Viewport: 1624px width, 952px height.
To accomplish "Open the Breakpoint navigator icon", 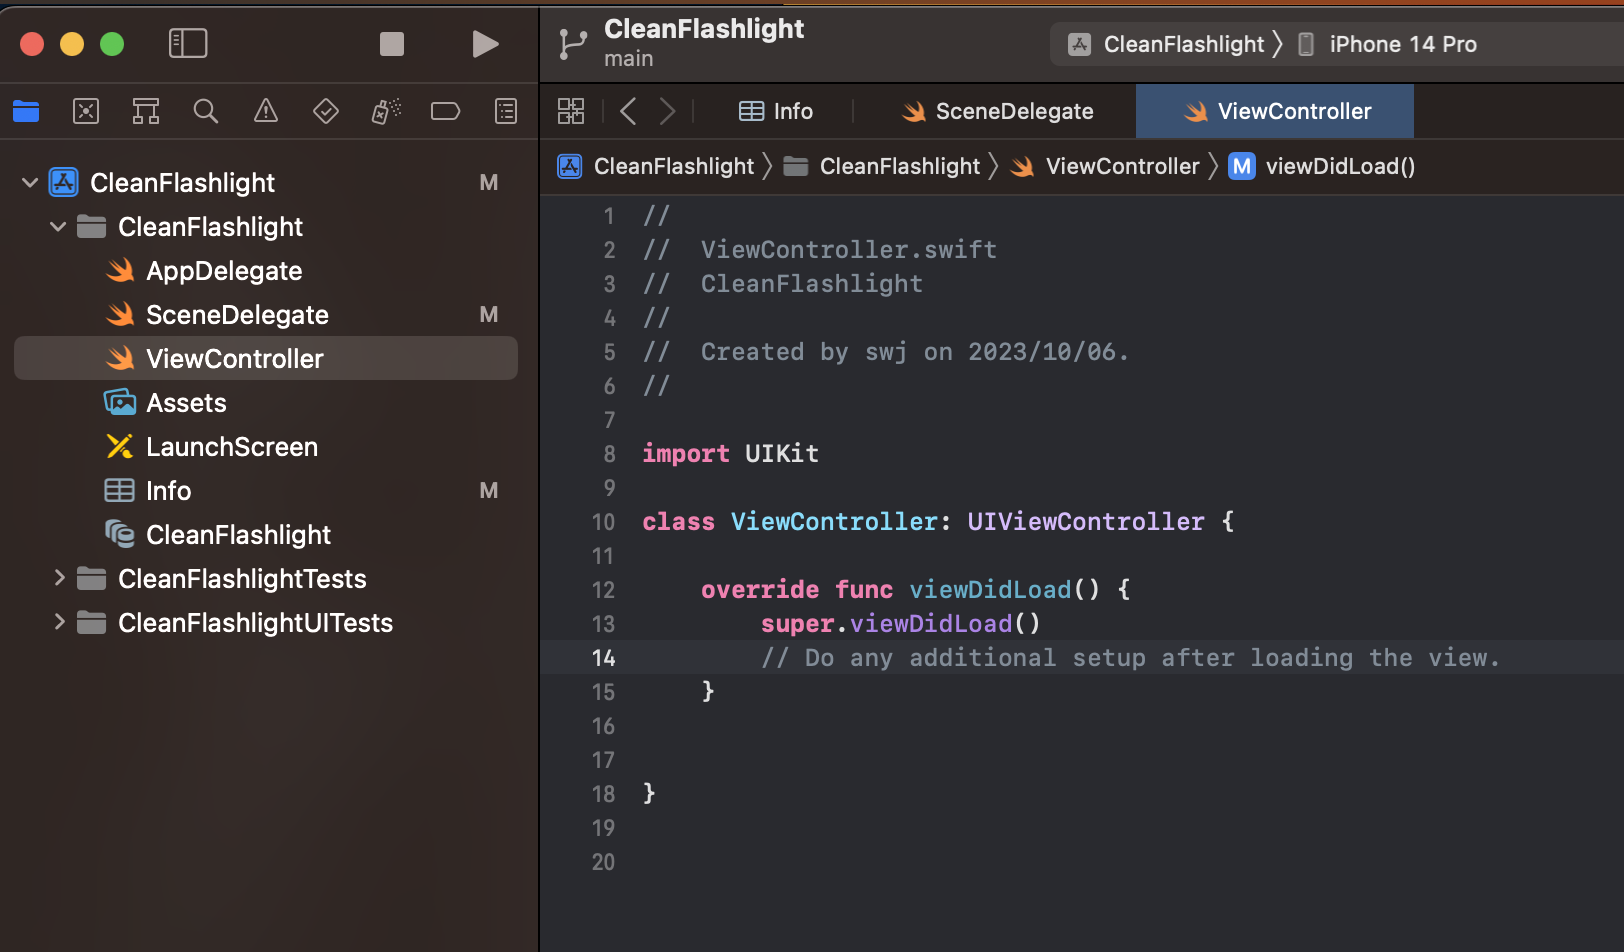I will pyautogui.click(x=446, y=111).
